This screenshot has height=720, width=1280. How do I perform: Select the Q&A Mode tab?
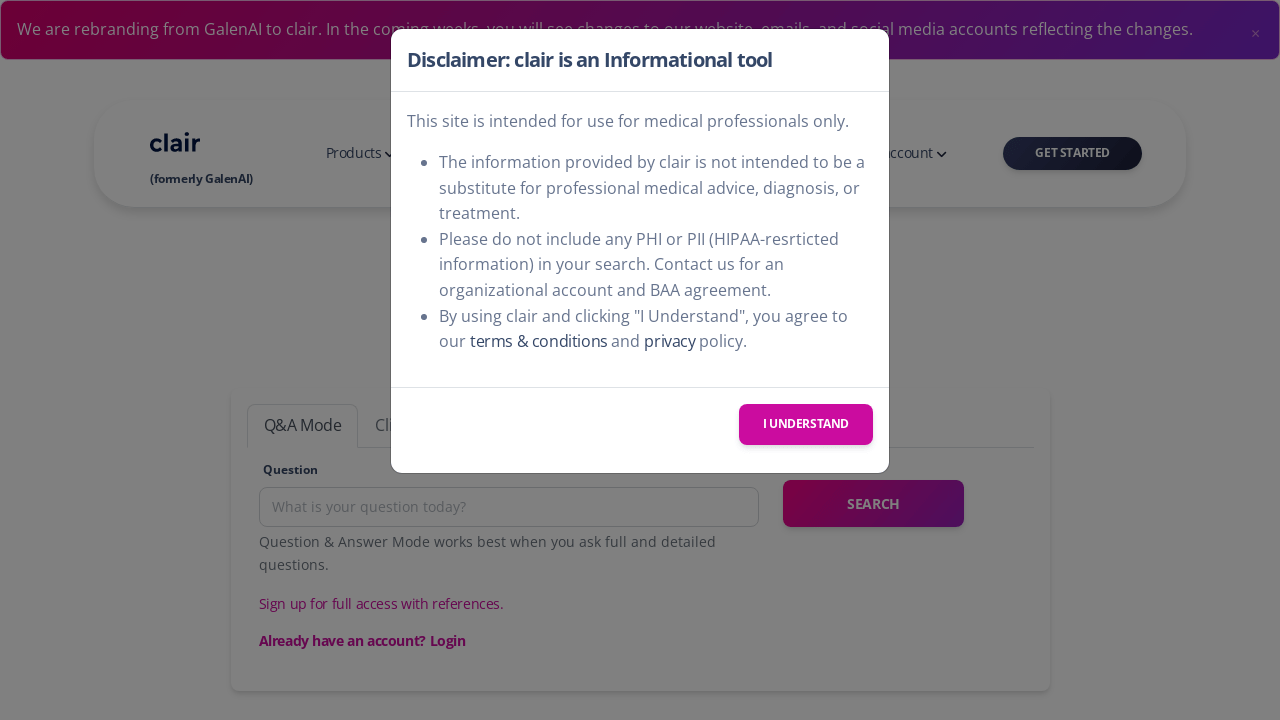pyautogui.click(x=302, y=425)
